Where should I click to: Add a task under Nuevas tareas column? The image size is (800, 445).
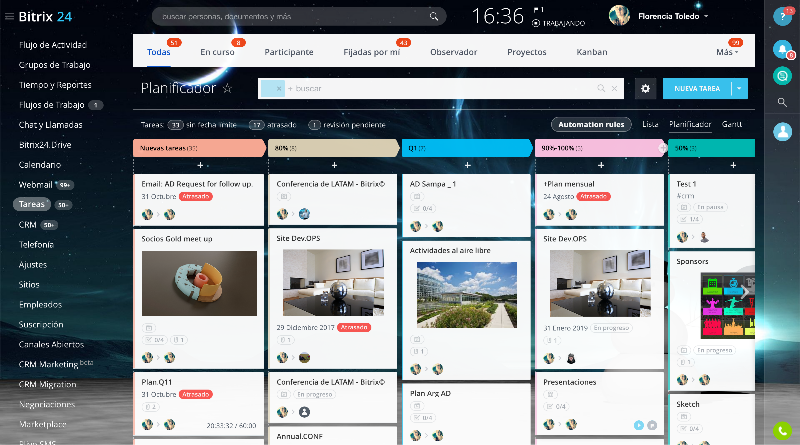pos(200,165)
